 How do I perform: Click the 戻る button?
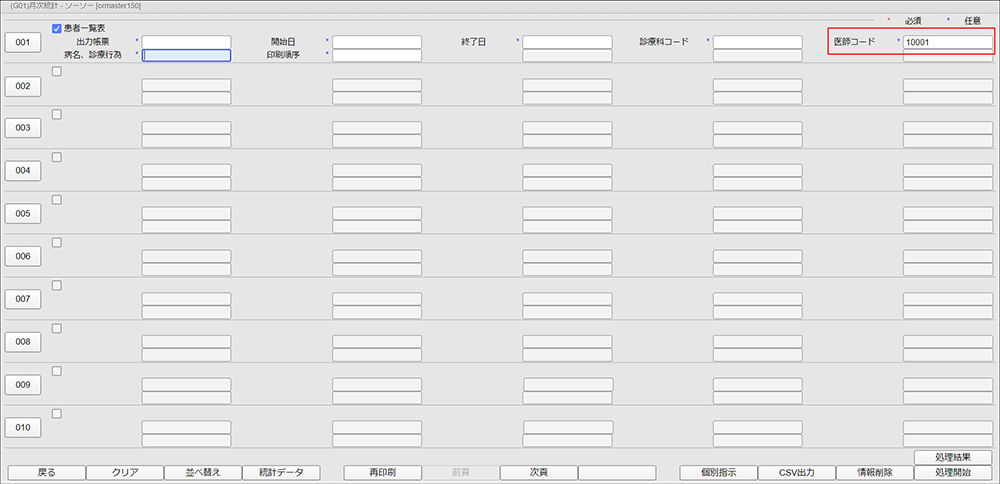(46, 472)
